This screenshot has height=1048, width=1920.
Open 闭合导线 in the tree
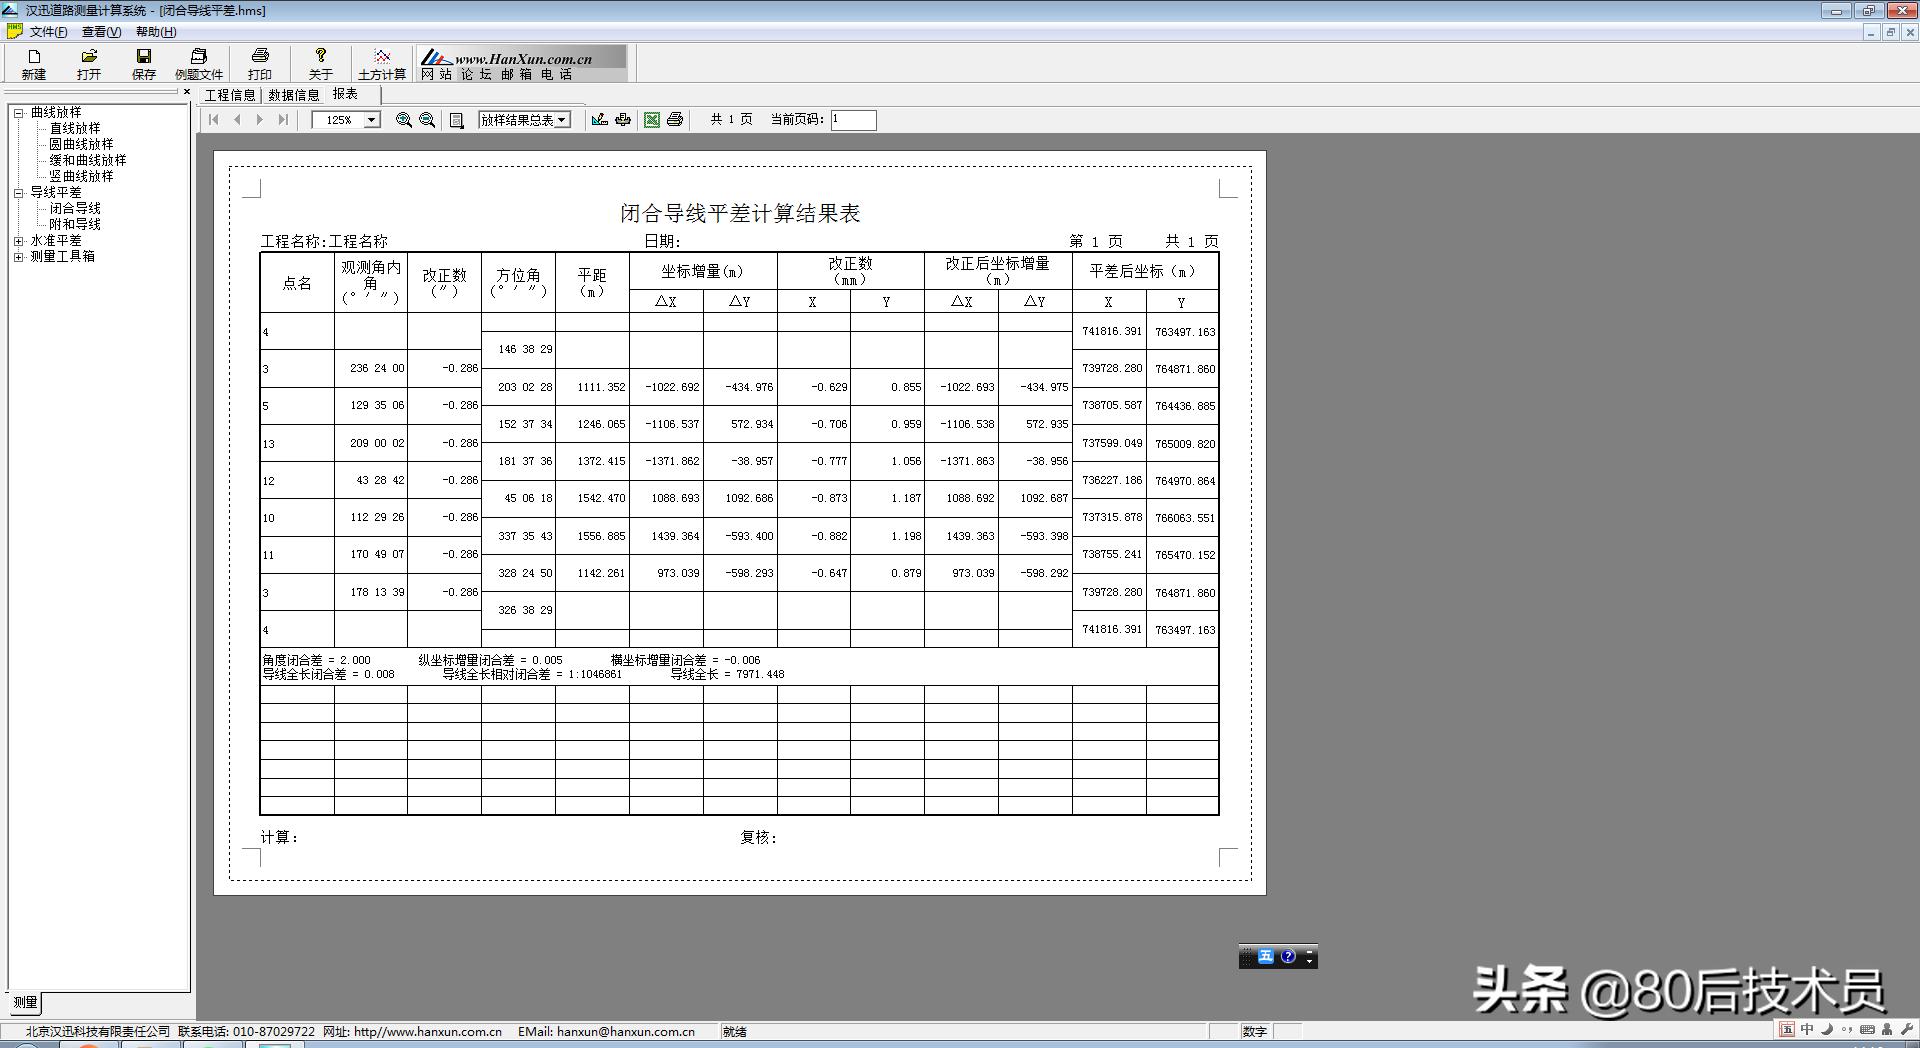pos(75,209)
